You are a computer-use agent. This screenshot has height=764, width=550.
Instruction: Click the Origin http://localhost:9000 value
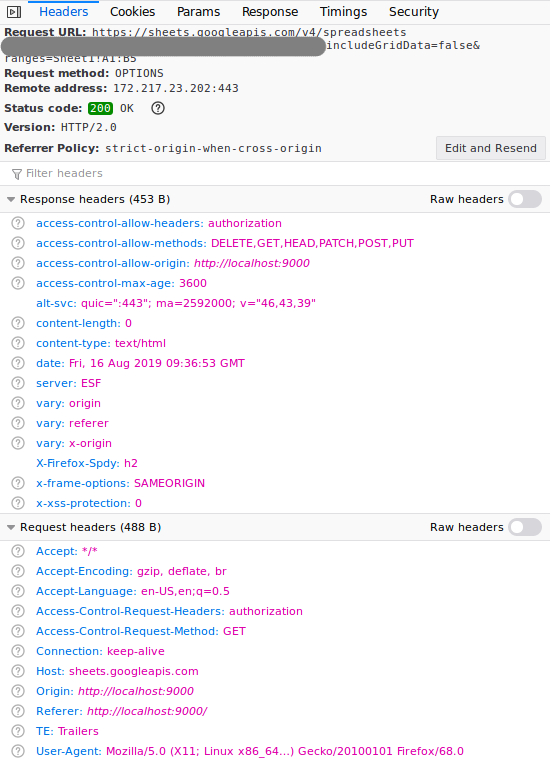point(136,691)
